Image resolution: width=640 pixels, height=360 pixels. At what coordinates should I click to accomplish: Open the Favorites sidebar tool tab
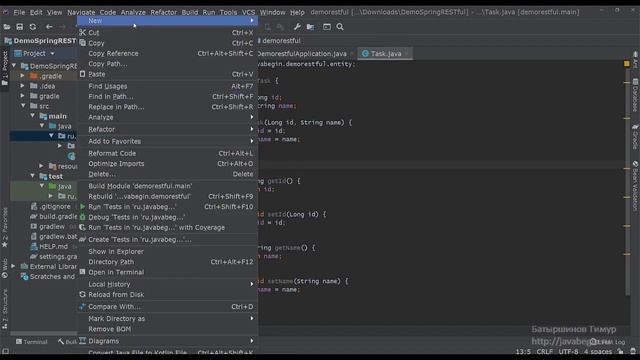(x=5, y=227)
